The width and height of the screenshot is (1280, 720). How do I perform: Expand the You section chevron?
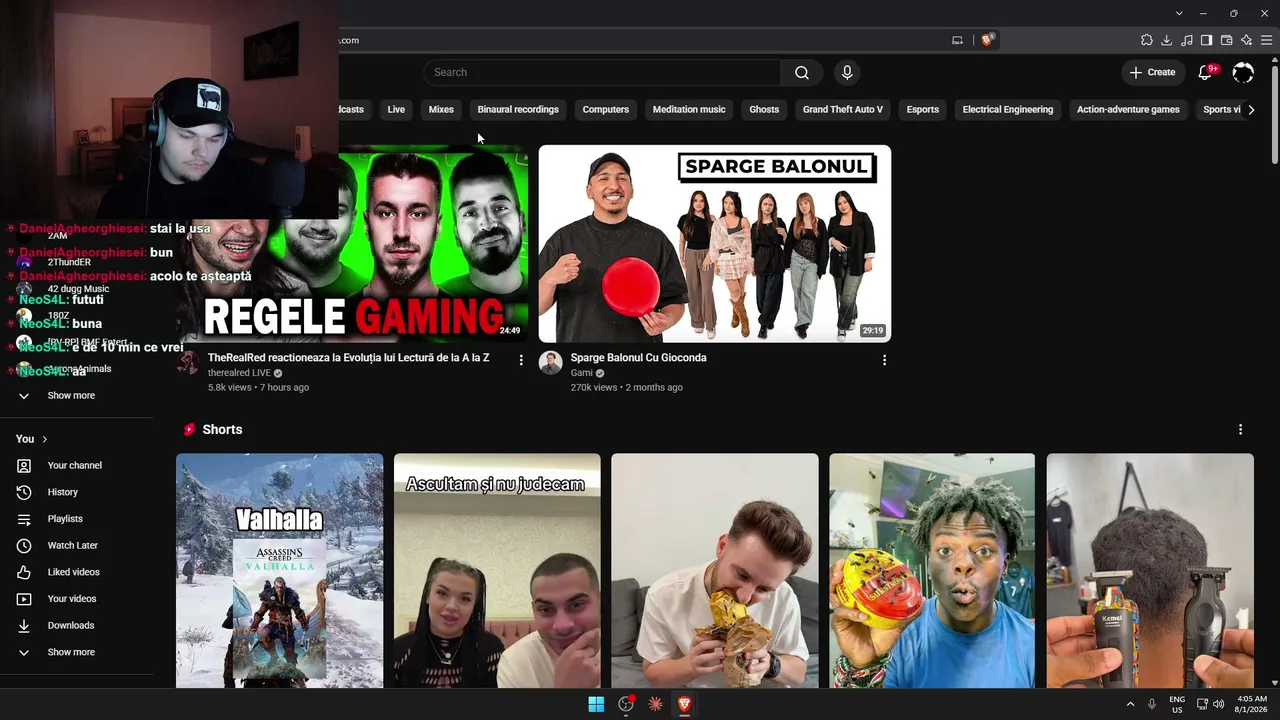(45, 439)
